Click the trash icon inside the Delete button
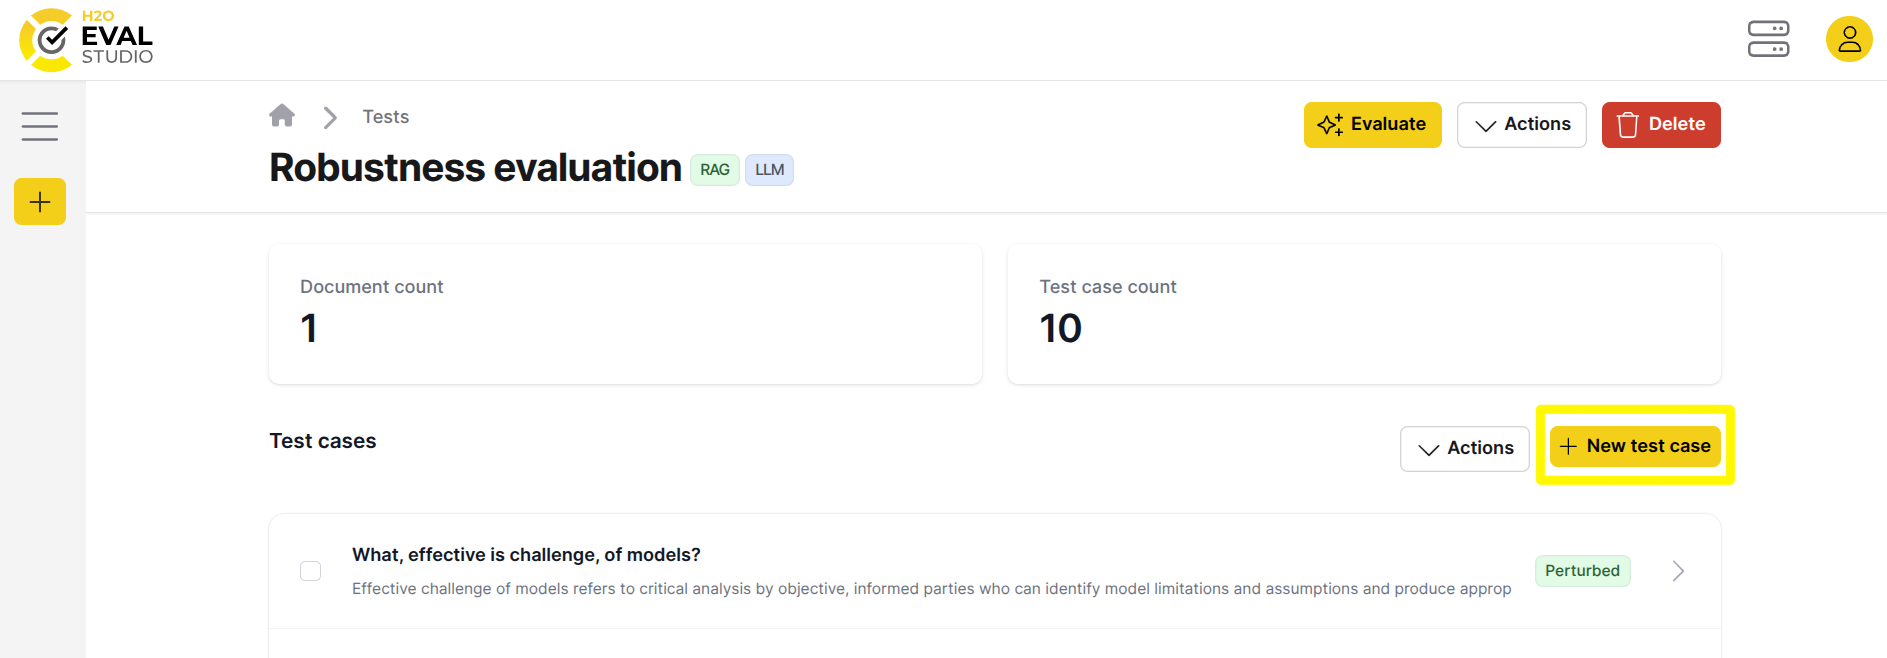This screenshot has width=1887, height=658. coord(1628,124)
